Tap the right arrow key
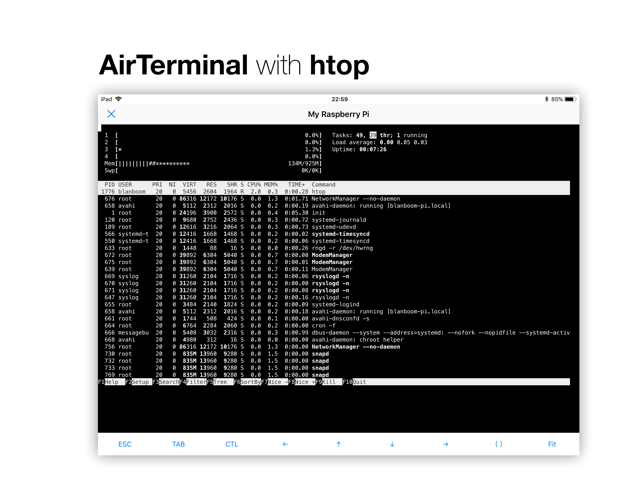 click(445, 444)
